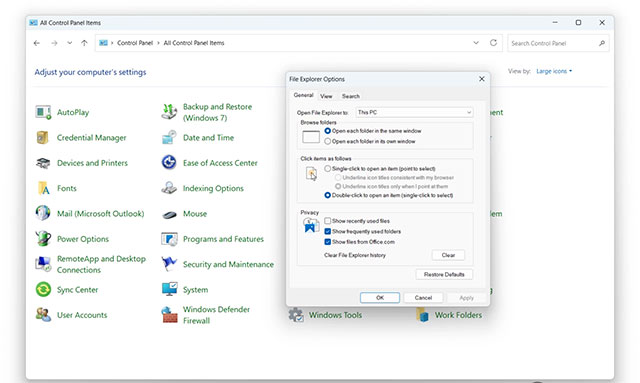
Task: Expand chevron after Control Panel breadcrumb
Action: click(x=158, y=43)
